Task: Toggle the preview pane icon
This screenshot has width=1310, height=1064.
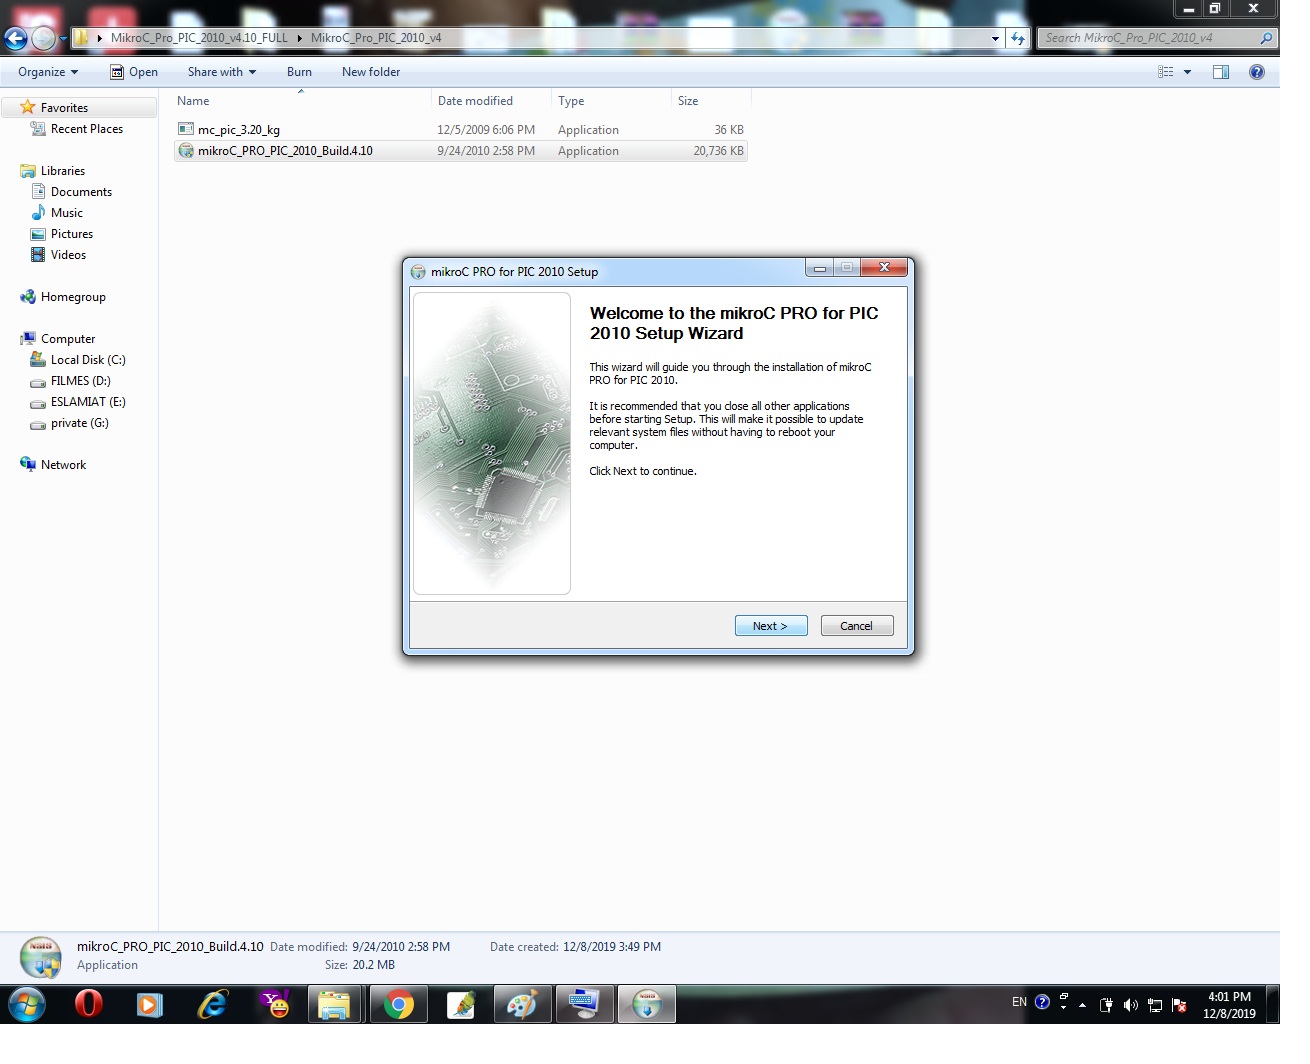Action: point(1221,72)
